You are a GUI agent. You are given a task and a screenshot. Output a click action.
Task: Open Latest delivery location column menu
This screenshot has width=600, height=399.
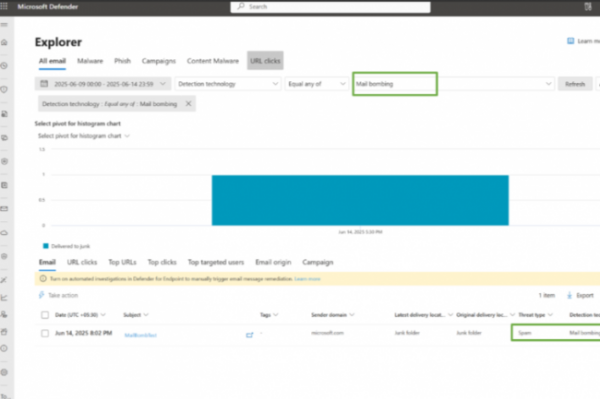point(424,315)
